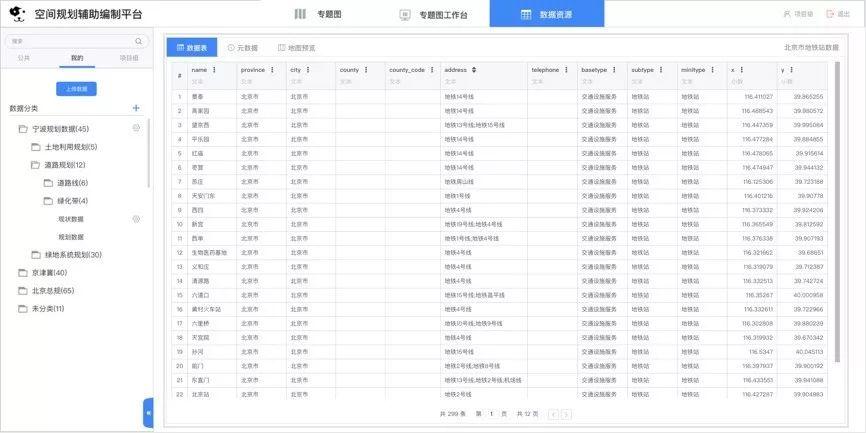The height and width of the screenshot is (433, 866).
Task: Click the 116.411027 x value cell
Action: point(751,97)
